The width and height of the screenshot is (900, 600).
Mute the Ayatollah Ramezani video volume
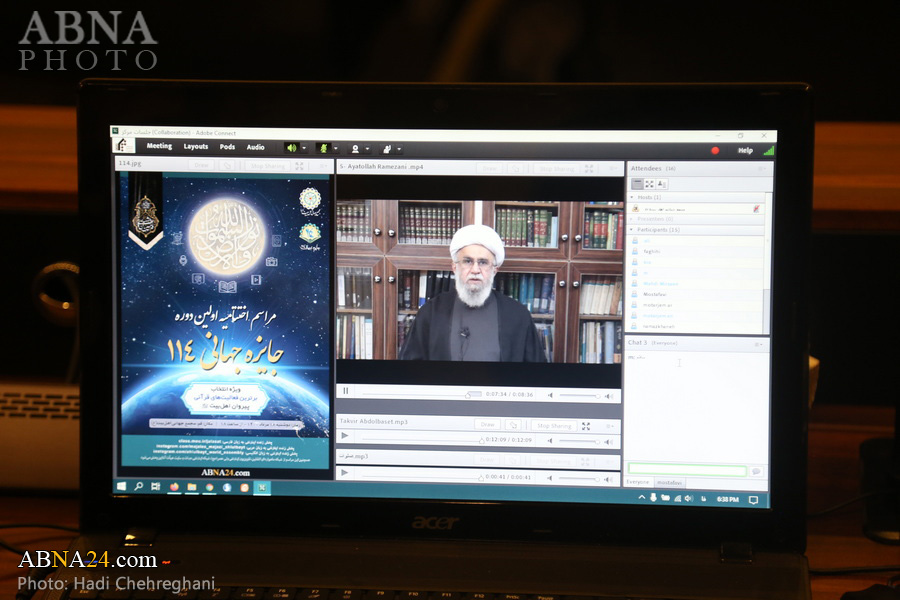click(549, 395)
